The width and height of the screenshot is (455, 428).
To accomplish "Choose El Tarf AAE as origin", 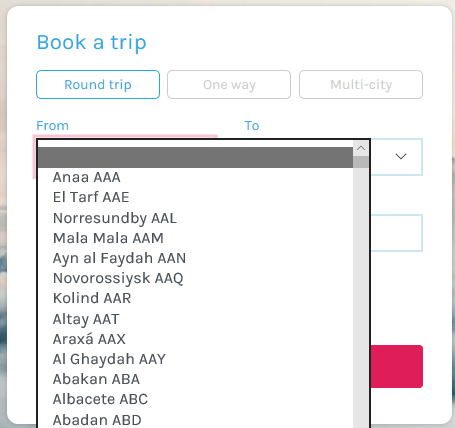I will point(195,197).
